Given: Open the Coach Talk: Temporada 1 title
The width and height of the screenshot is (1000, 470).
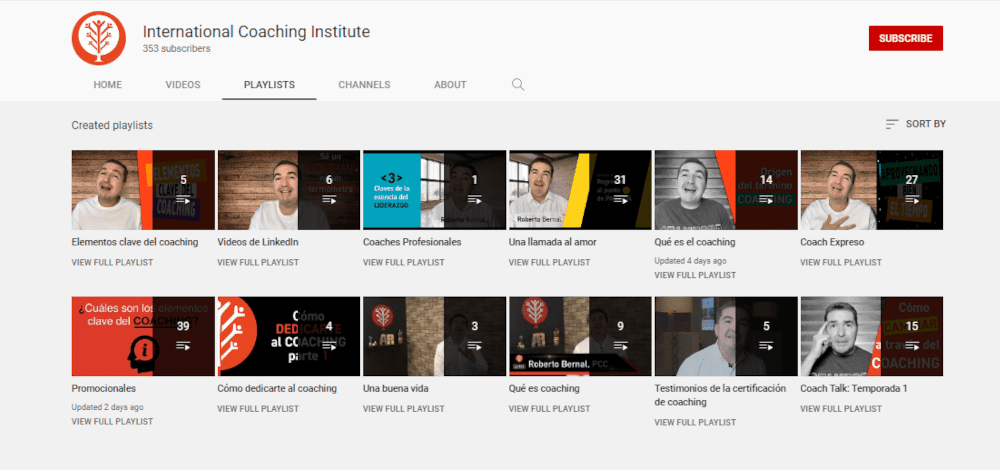Looking at the screenshot, I should [x=853, y=388].
